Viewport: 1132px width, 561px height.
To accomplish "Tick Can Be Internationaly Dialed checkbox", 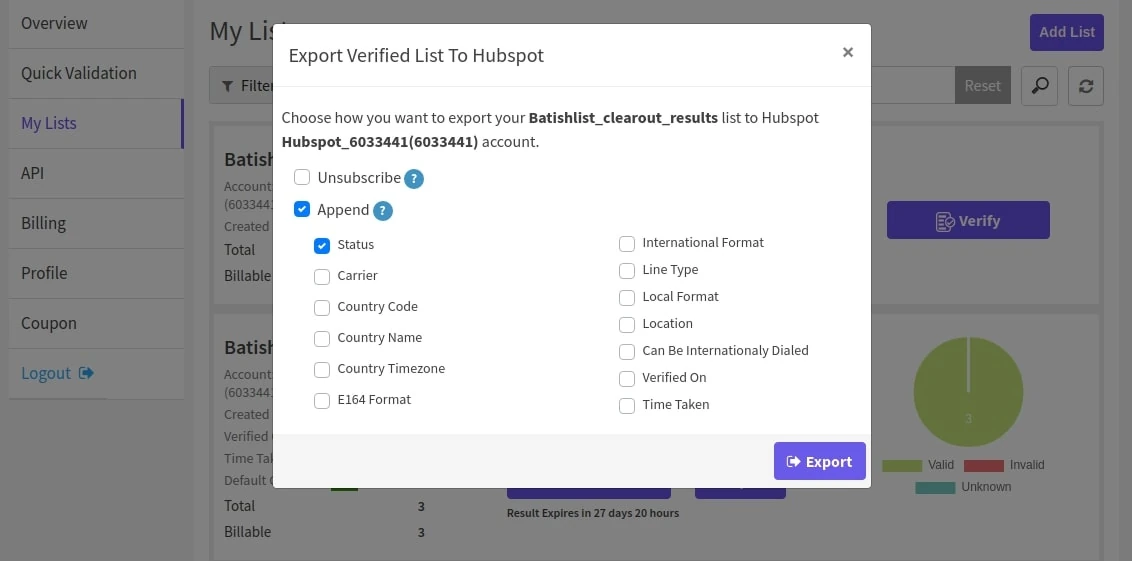I will point(627,352).
